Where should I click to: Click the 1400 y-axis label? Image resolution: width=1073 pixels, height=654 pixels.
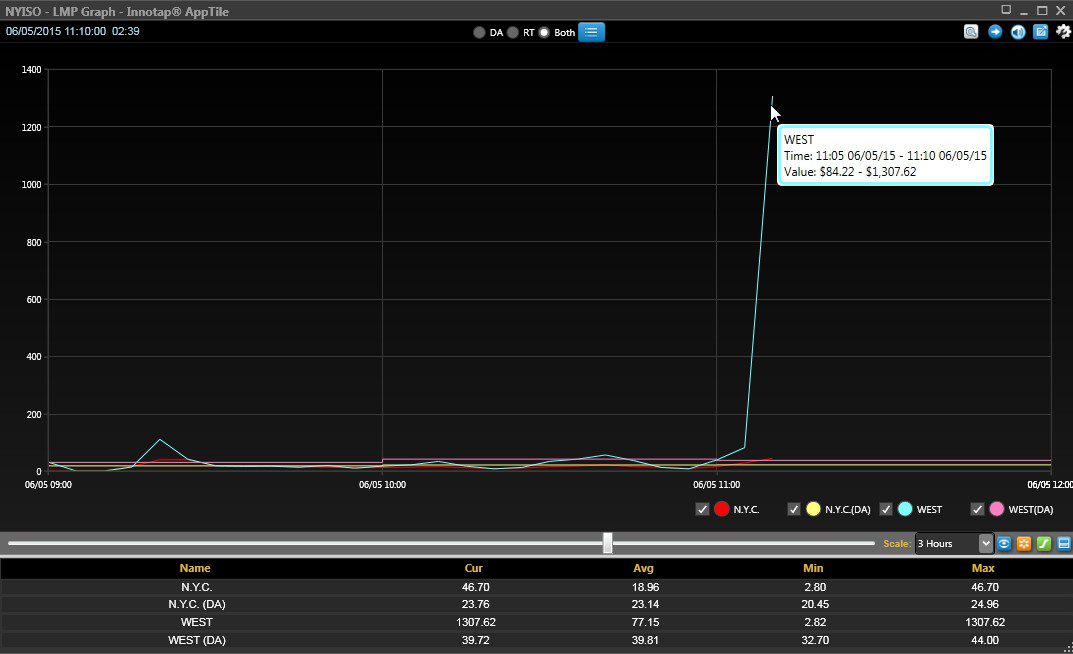tap(31, 69)
